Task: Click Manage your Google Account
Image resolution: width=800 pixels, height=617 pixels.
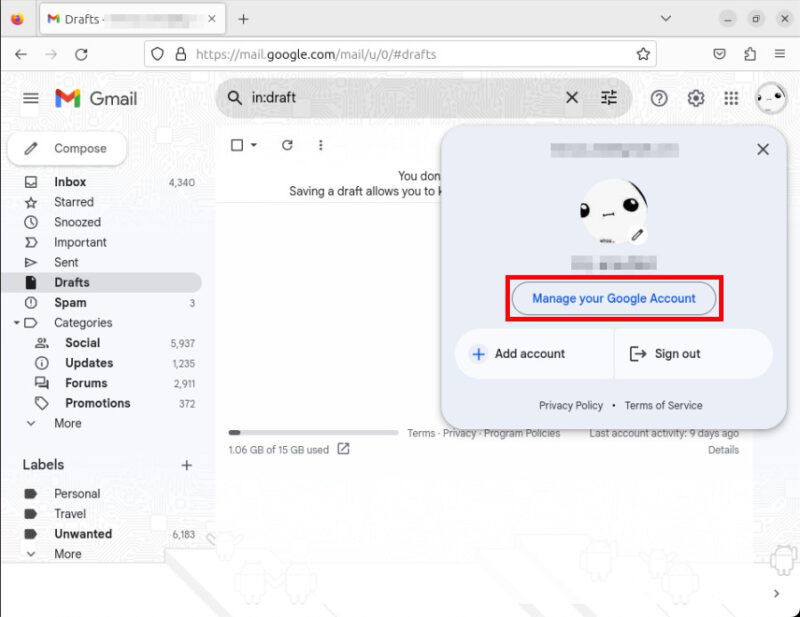Action: 613,298
